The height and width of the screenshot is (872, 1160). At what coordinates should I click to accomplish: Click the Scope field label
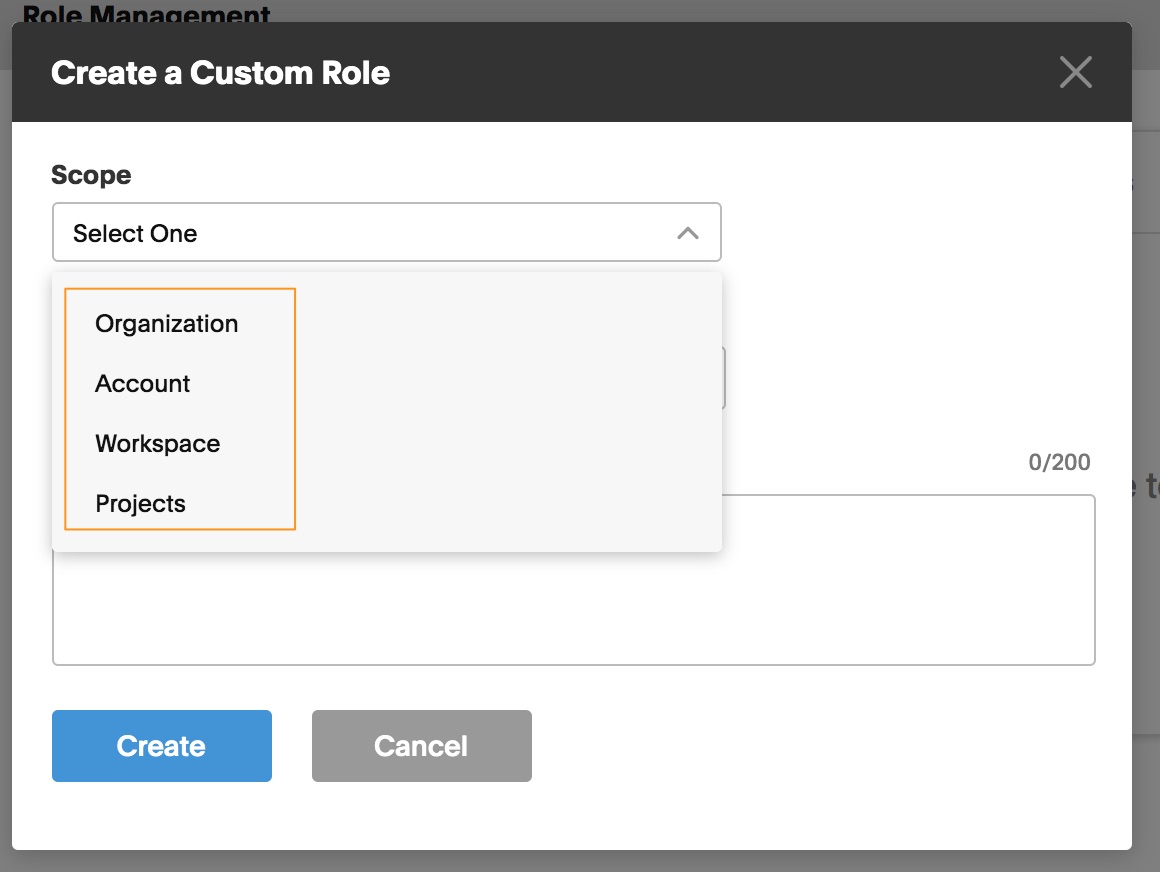point(91,175)
